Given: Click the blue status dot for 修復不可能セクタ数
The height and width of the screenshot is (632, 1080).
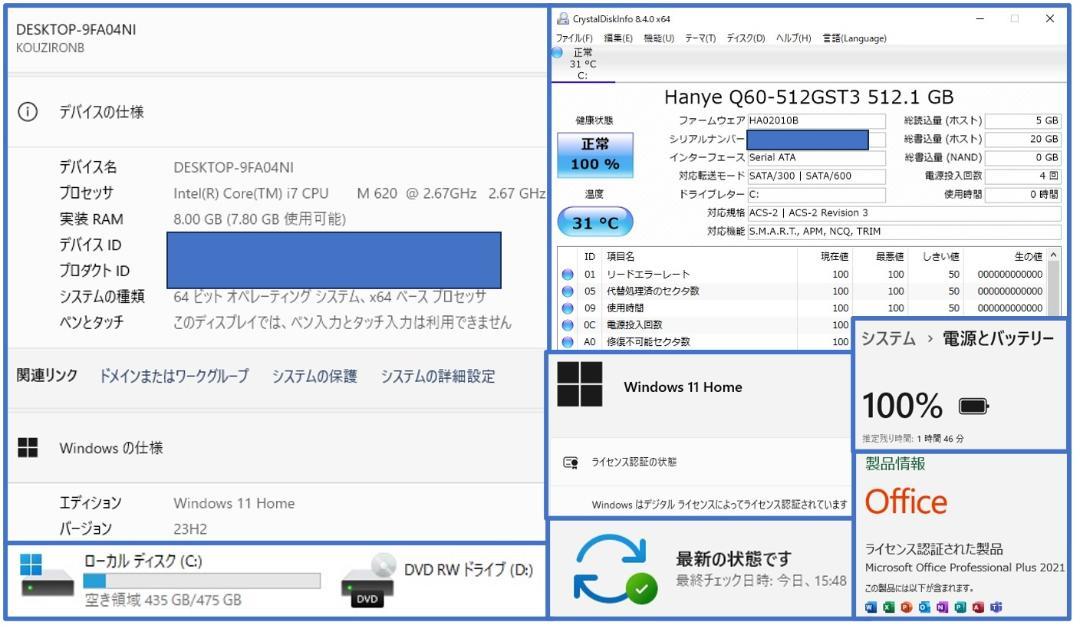Looking at the screenshot, I should point(568,341).
